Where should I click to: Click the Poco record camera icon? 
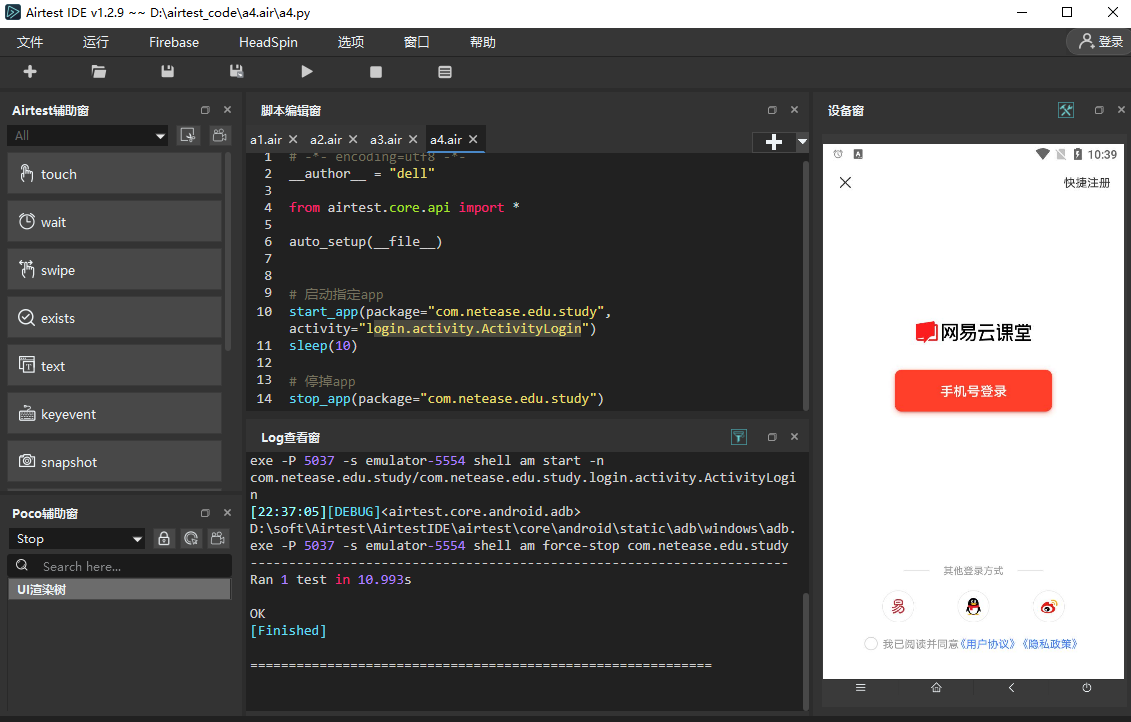tap(218, 539)
